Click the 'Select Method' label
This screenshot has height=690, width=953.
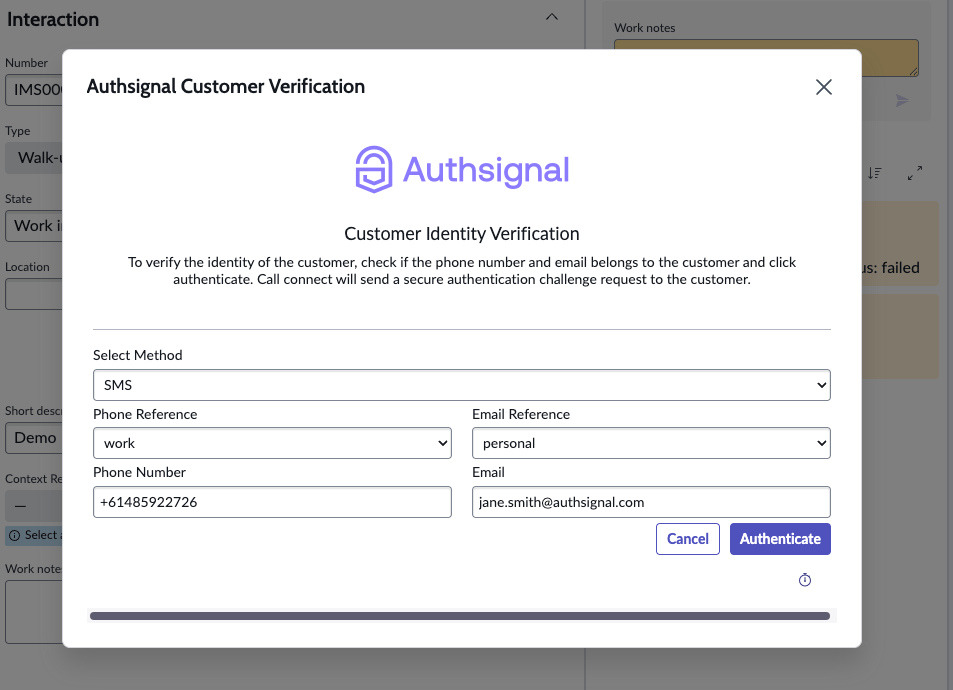pos(137,355)
